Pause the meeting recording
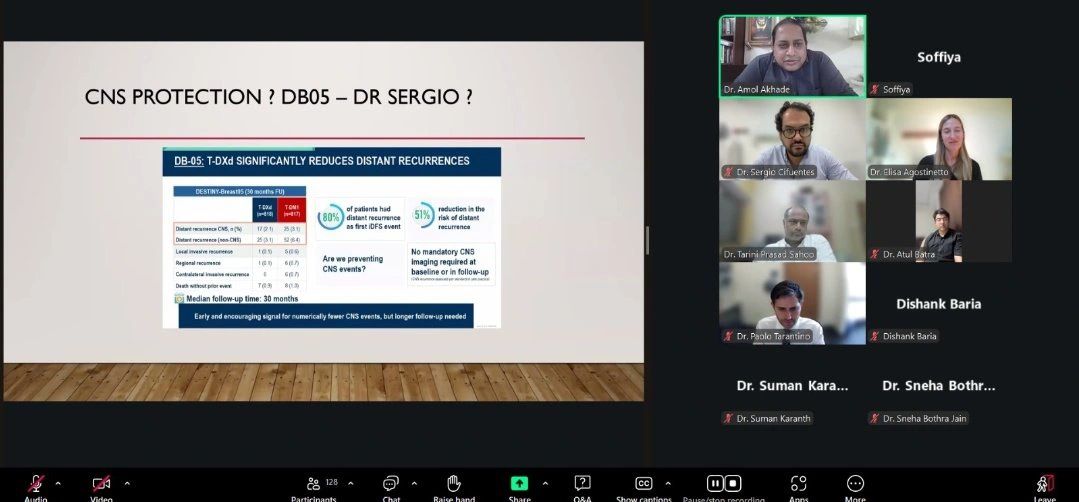The height and width of the screenshot is (502, 1079). click(x=716, y=483)
